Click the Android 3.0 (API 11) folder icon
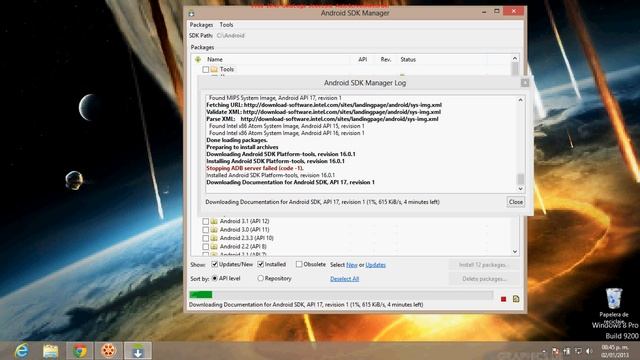Viewport: 640px width, 360px height. (214, 230)
